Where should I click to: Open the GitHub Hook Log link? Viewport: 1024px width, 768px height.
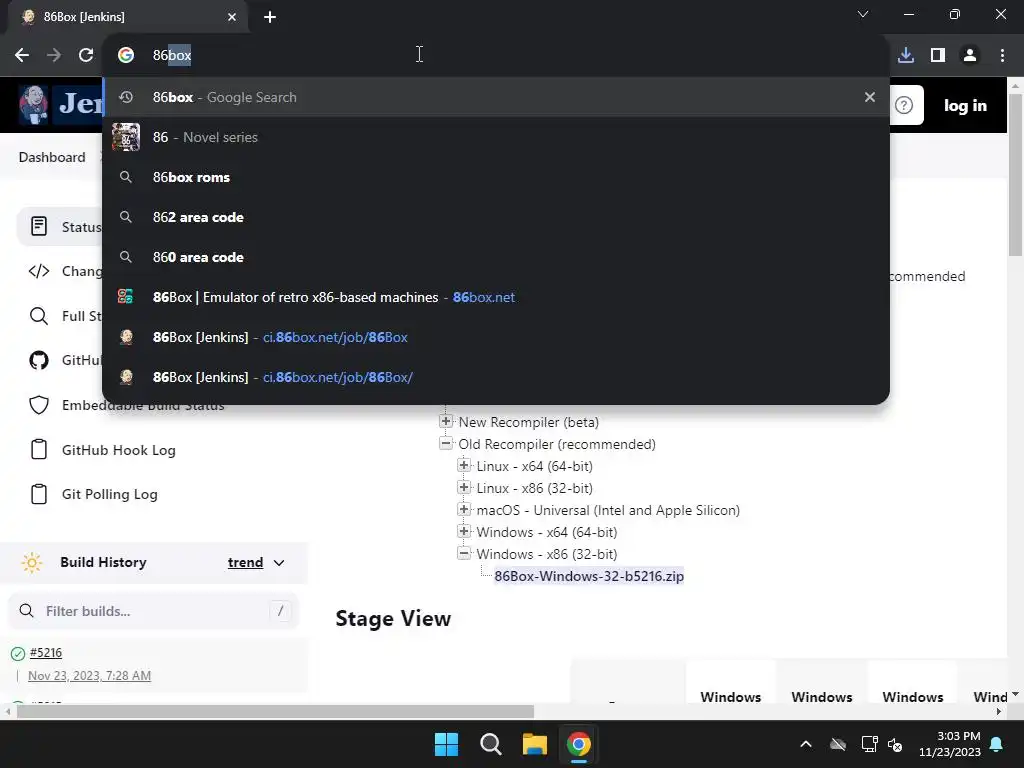[118, 450]
